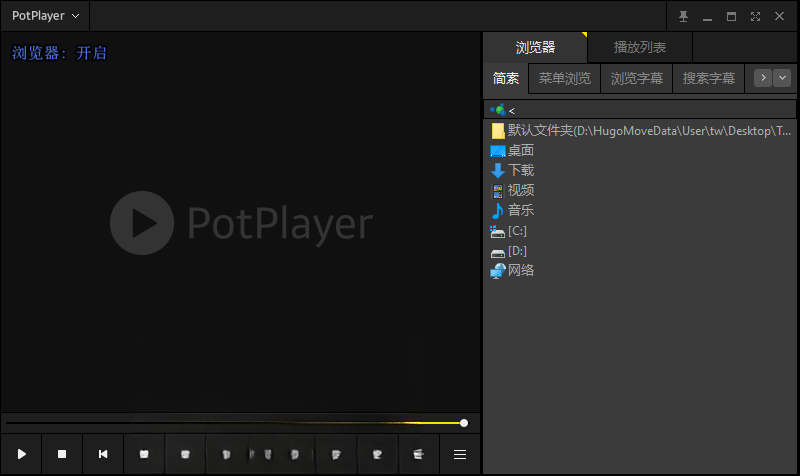Start playback with the Play button

tap(21, 454)
